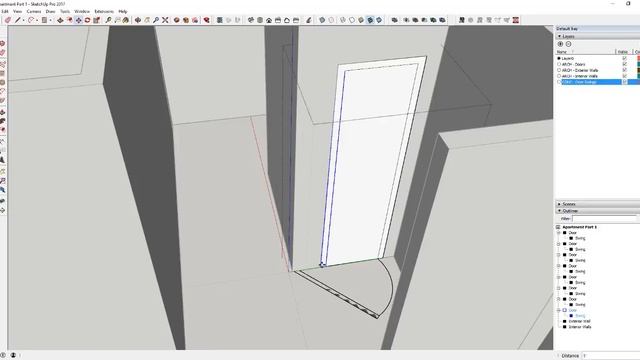Set Layer0 as the active layer
This screenshot has width=640, height=360.
559,58
